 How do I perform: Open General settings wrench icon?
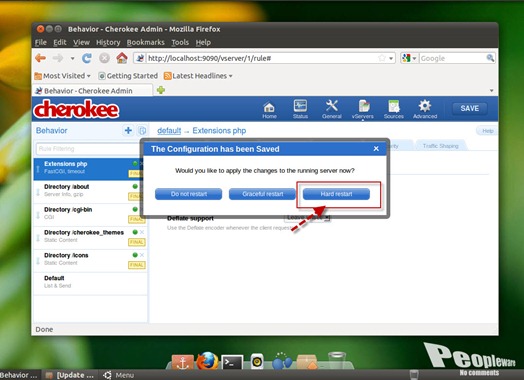(332, 109)
